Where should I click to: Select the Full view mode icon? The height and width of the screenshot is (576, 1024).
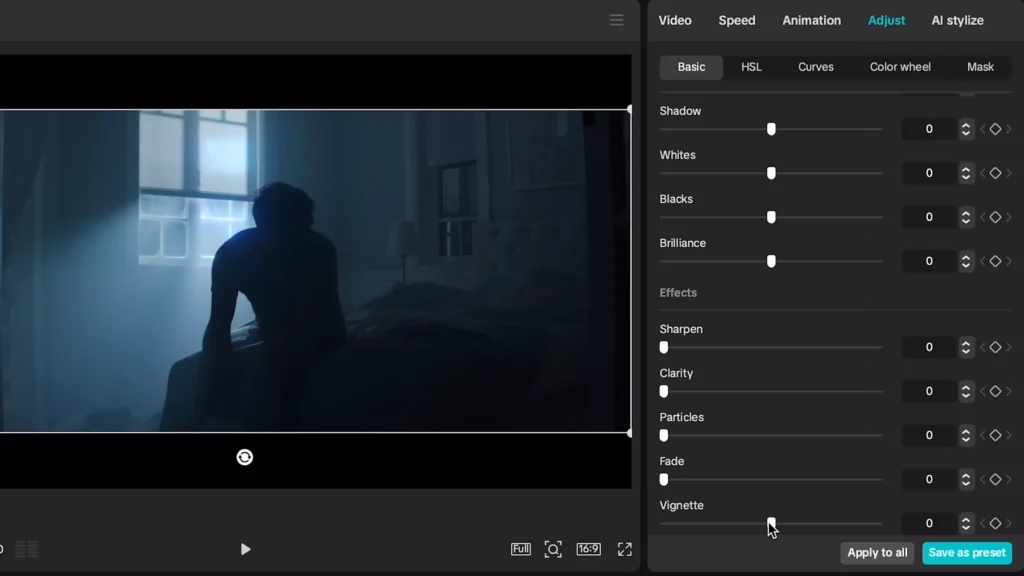point(520,548)
